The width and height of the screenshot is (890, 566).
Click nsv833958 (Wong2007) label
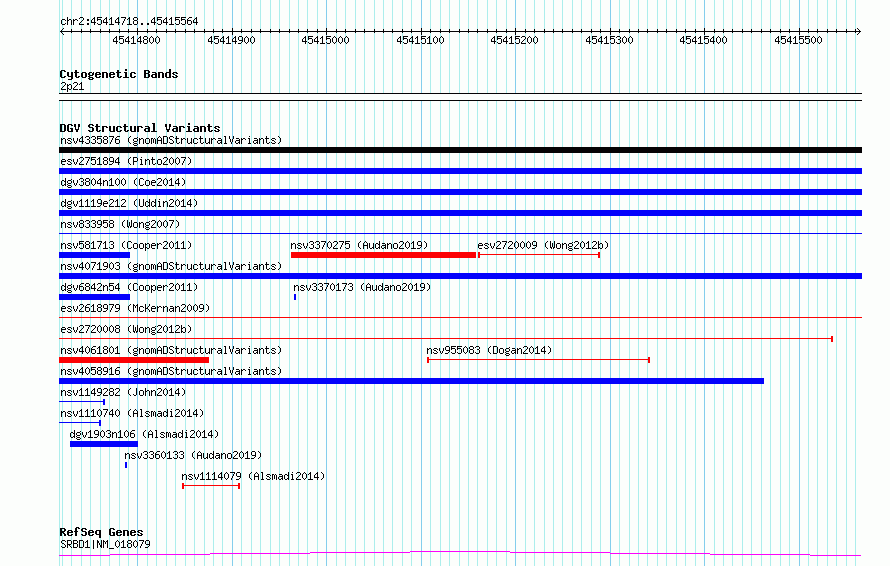point(120,224)
